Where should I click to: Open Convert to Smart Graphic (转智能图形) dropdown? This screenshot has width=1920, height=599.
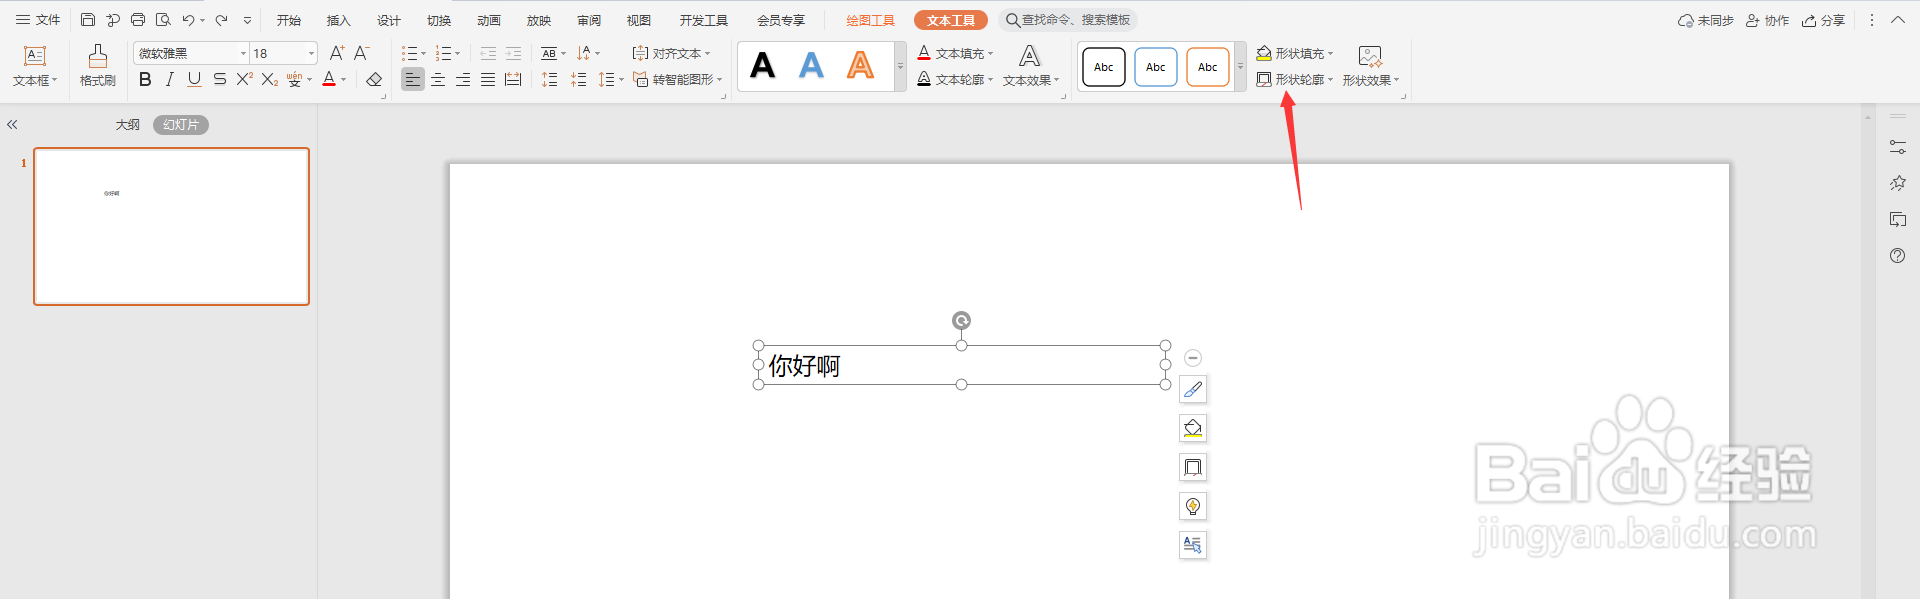click(677, 79)
